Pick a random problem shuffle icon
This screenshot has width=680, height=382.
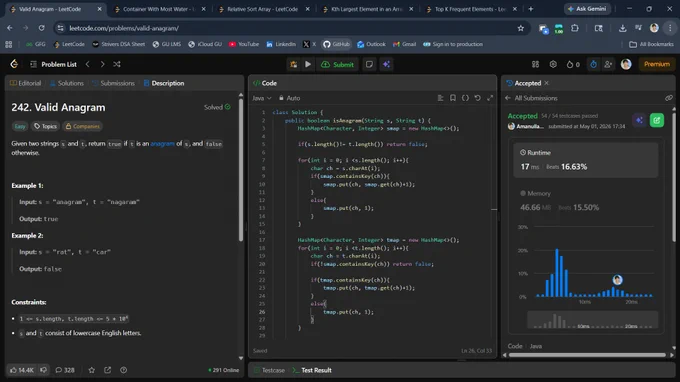[x=117, y=64]
